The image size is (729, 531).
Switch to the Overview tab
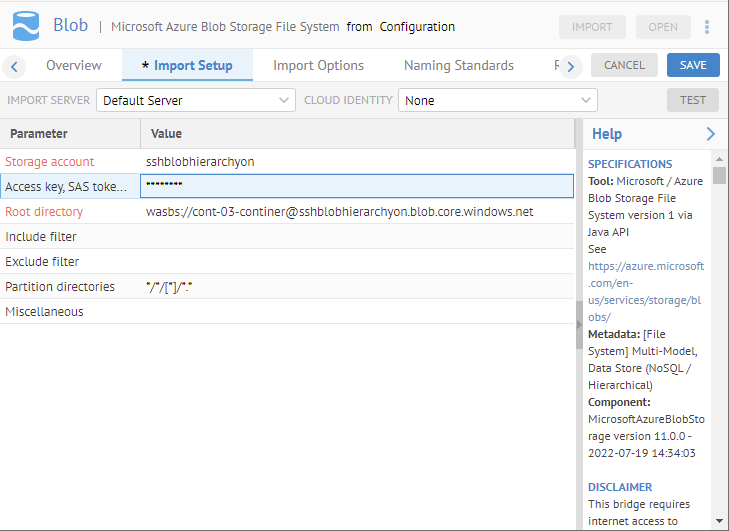(x=74, y=66)
